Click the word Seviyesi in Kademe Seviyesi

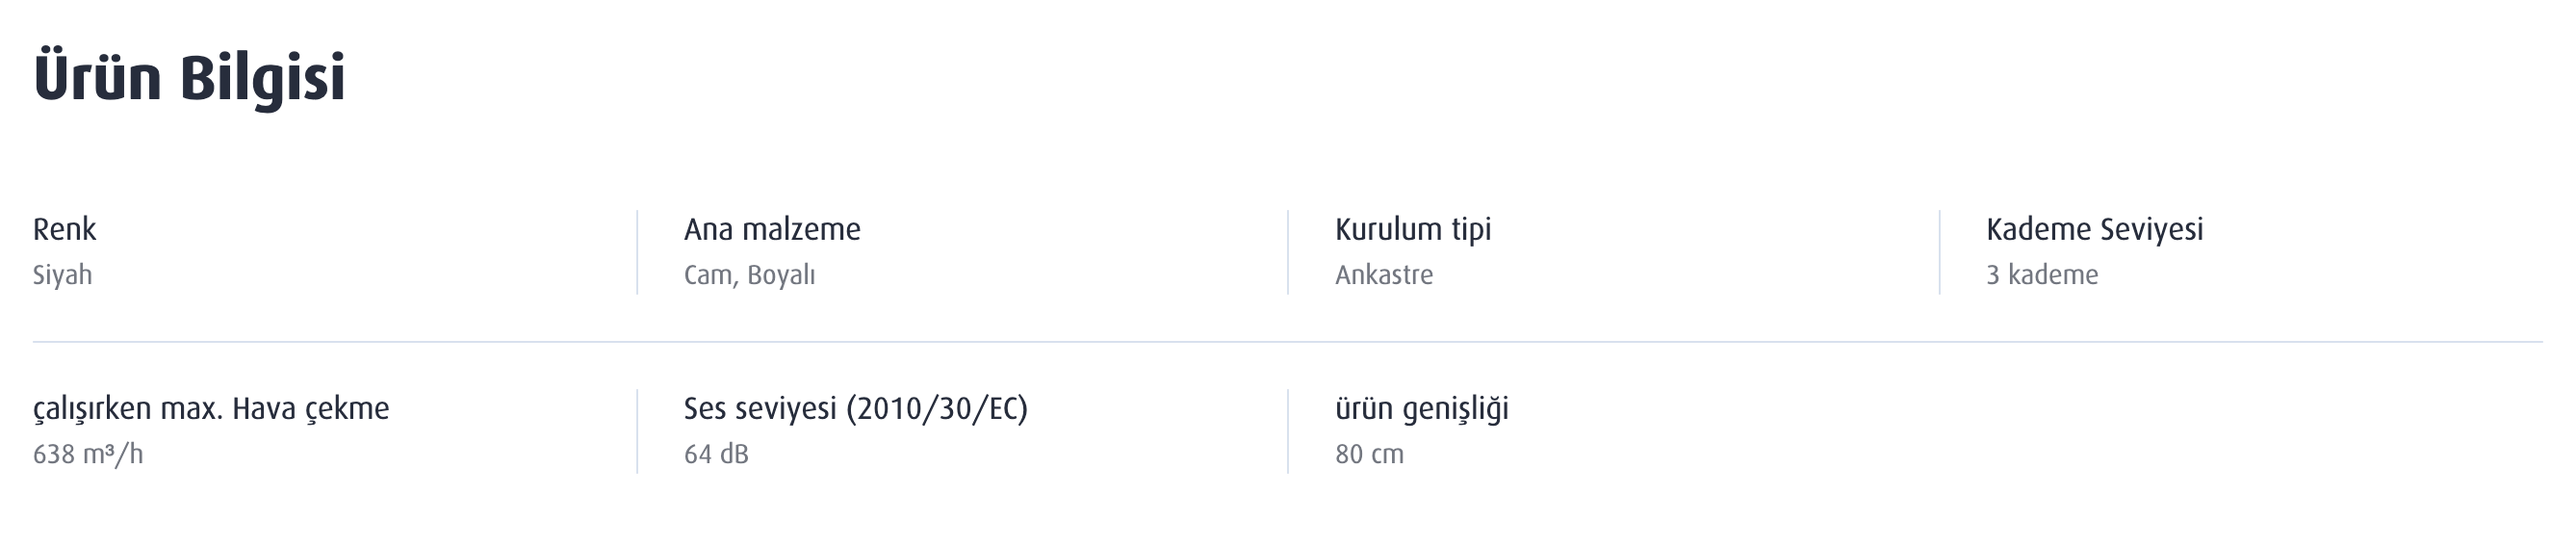[x=2151, y=230]
